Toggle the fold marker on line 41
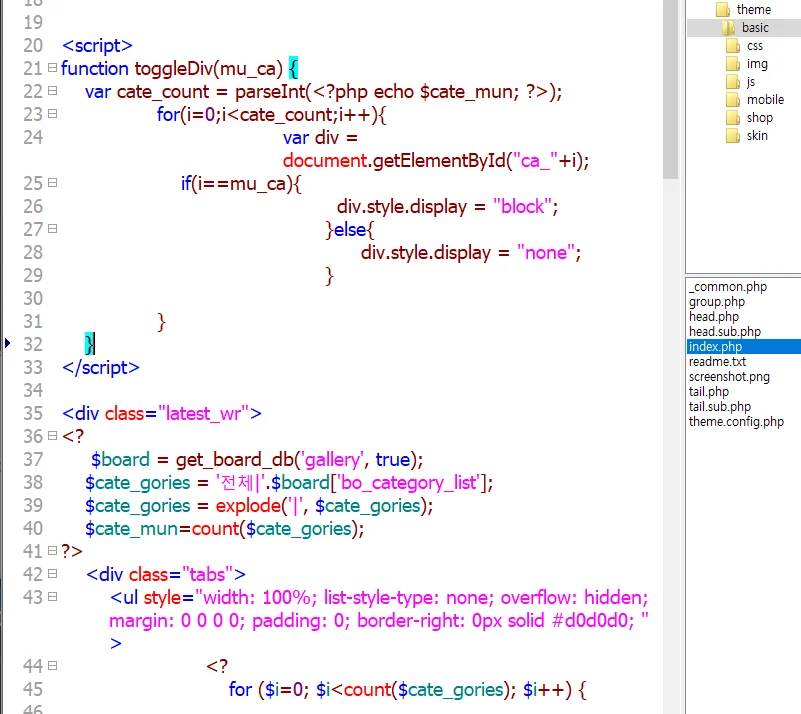Image resolution: width=801 pixels, height=714 pixels. (52, 550)
